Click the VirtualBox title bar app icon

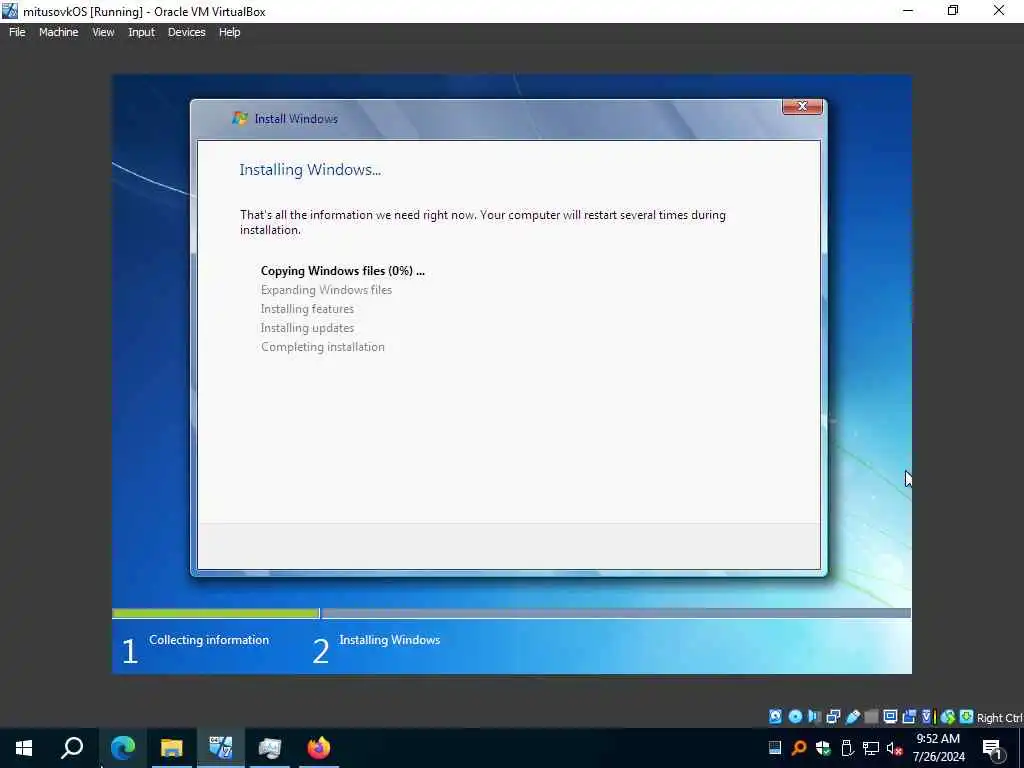10,11
